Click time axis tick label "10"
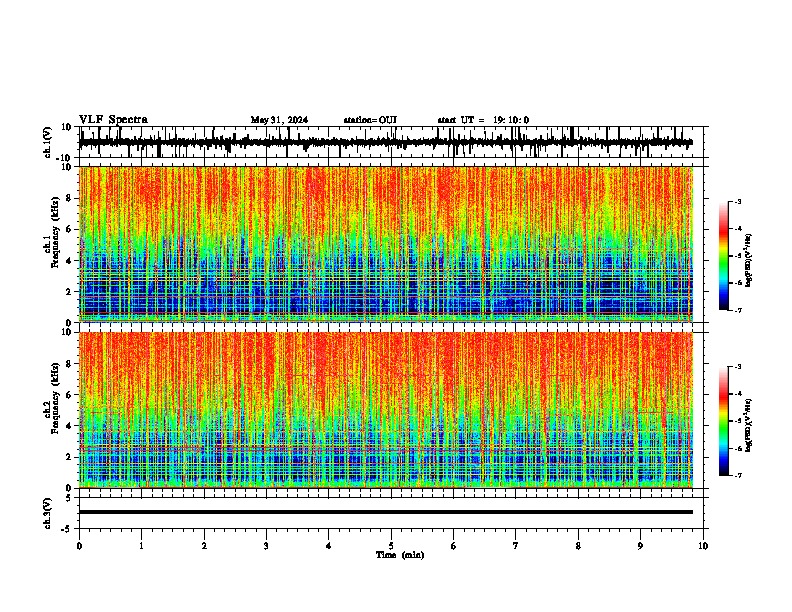This screenshot has height=612, width=792. (x=703, y=546)
